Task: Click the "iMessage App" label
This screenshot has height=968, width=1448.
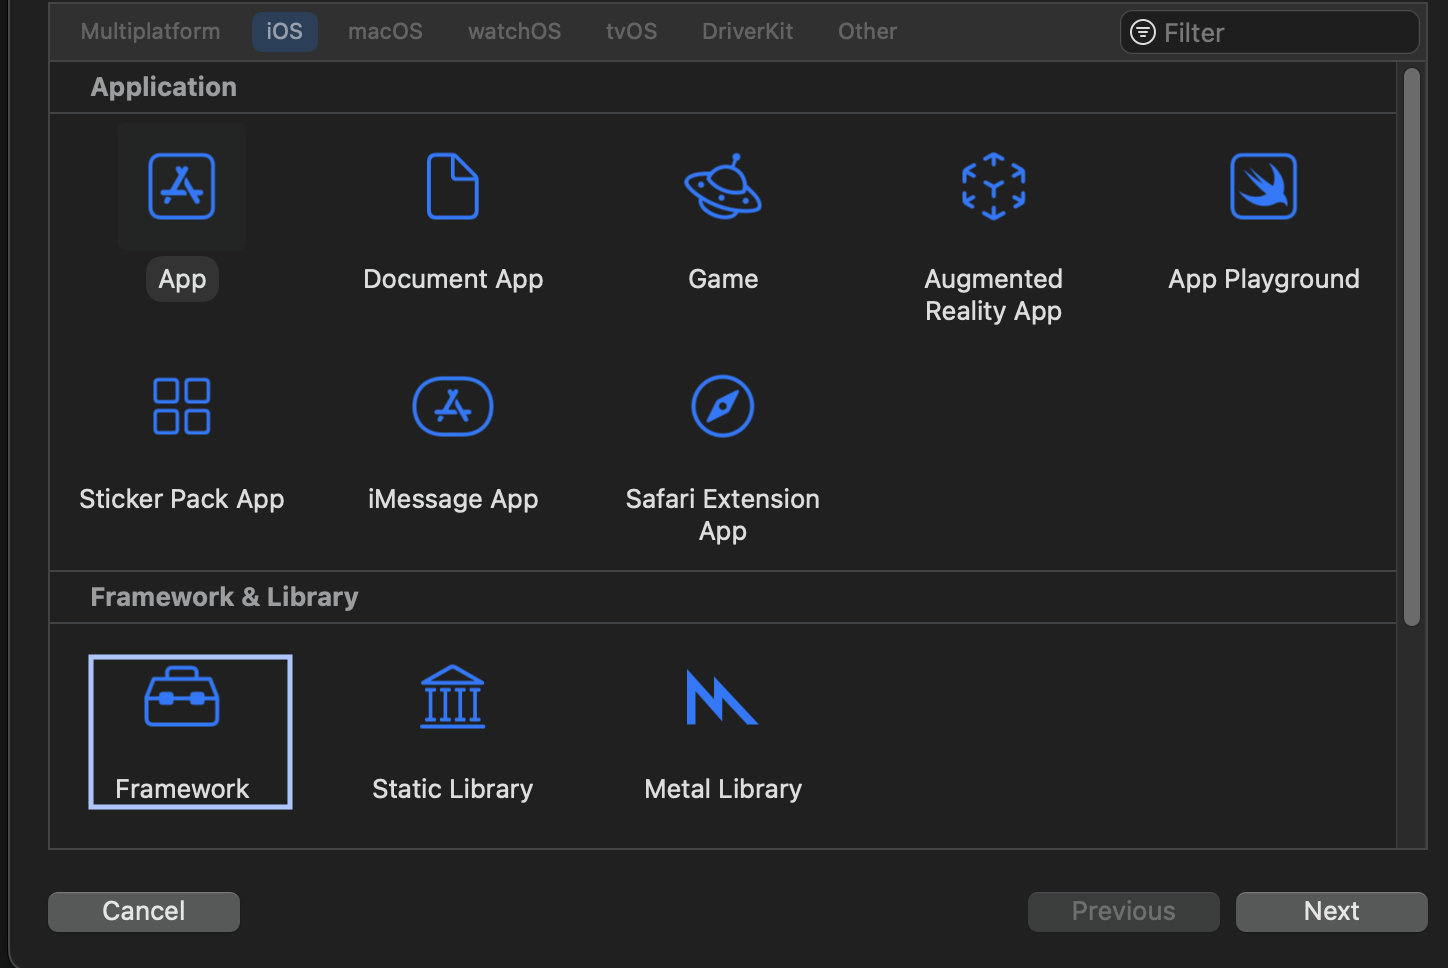Action: (x=453, y=499)
